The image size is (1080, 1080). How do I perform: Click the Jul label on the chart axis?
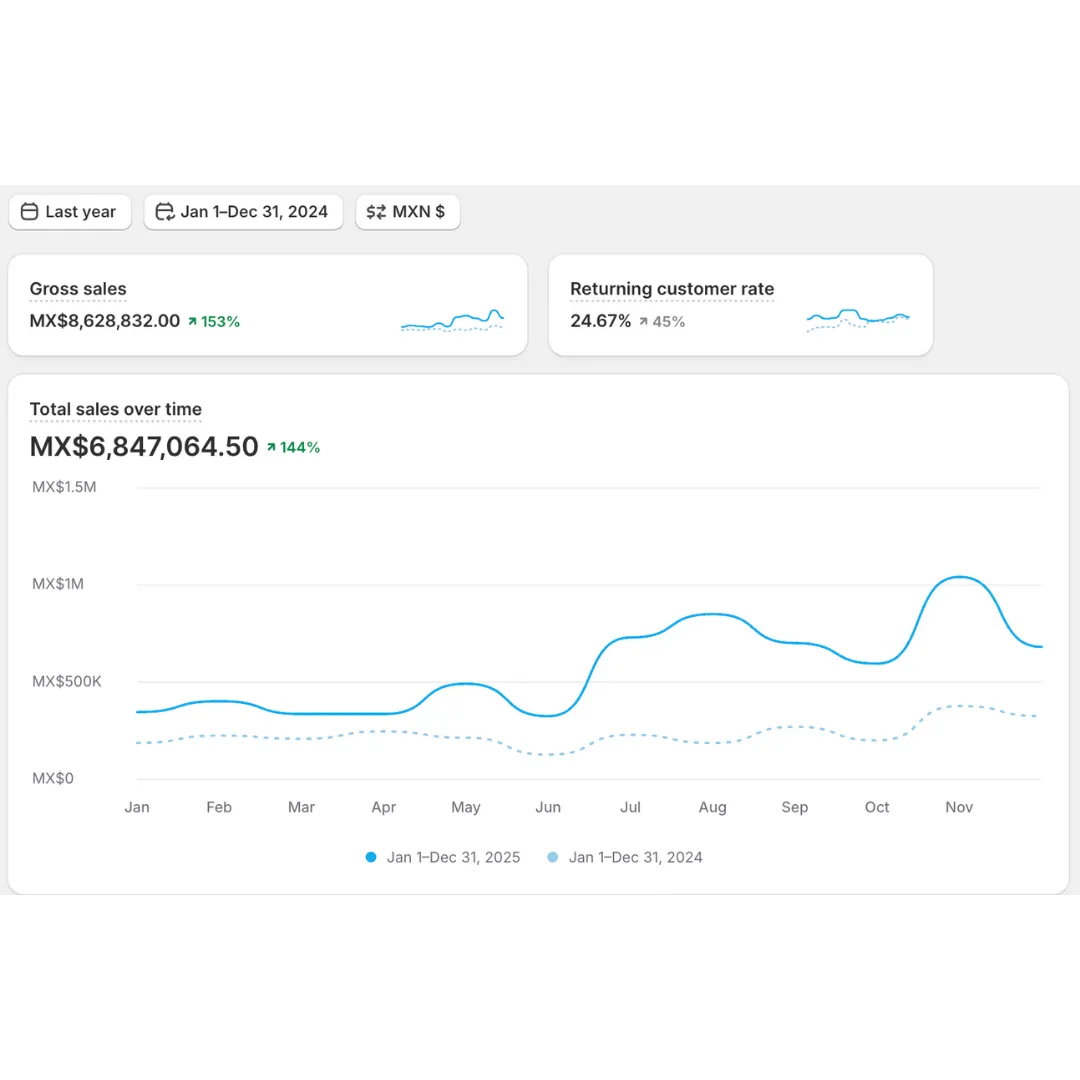point(630,807)
